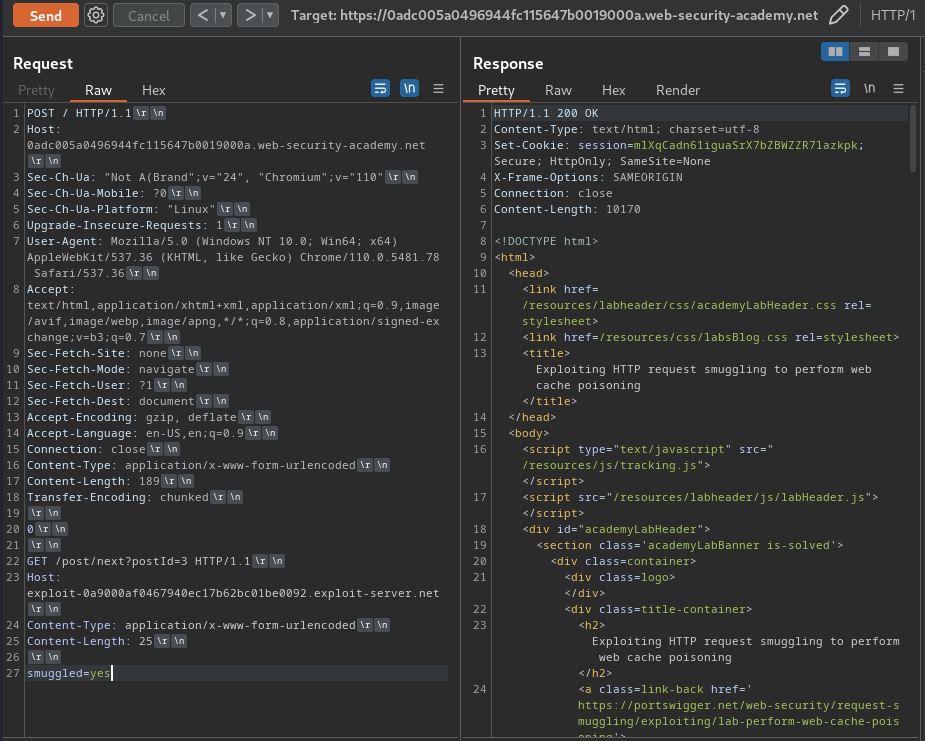Click the Target URL text
Screen dimensions: 925x741
pyautogui.click(x=554, y=15)
